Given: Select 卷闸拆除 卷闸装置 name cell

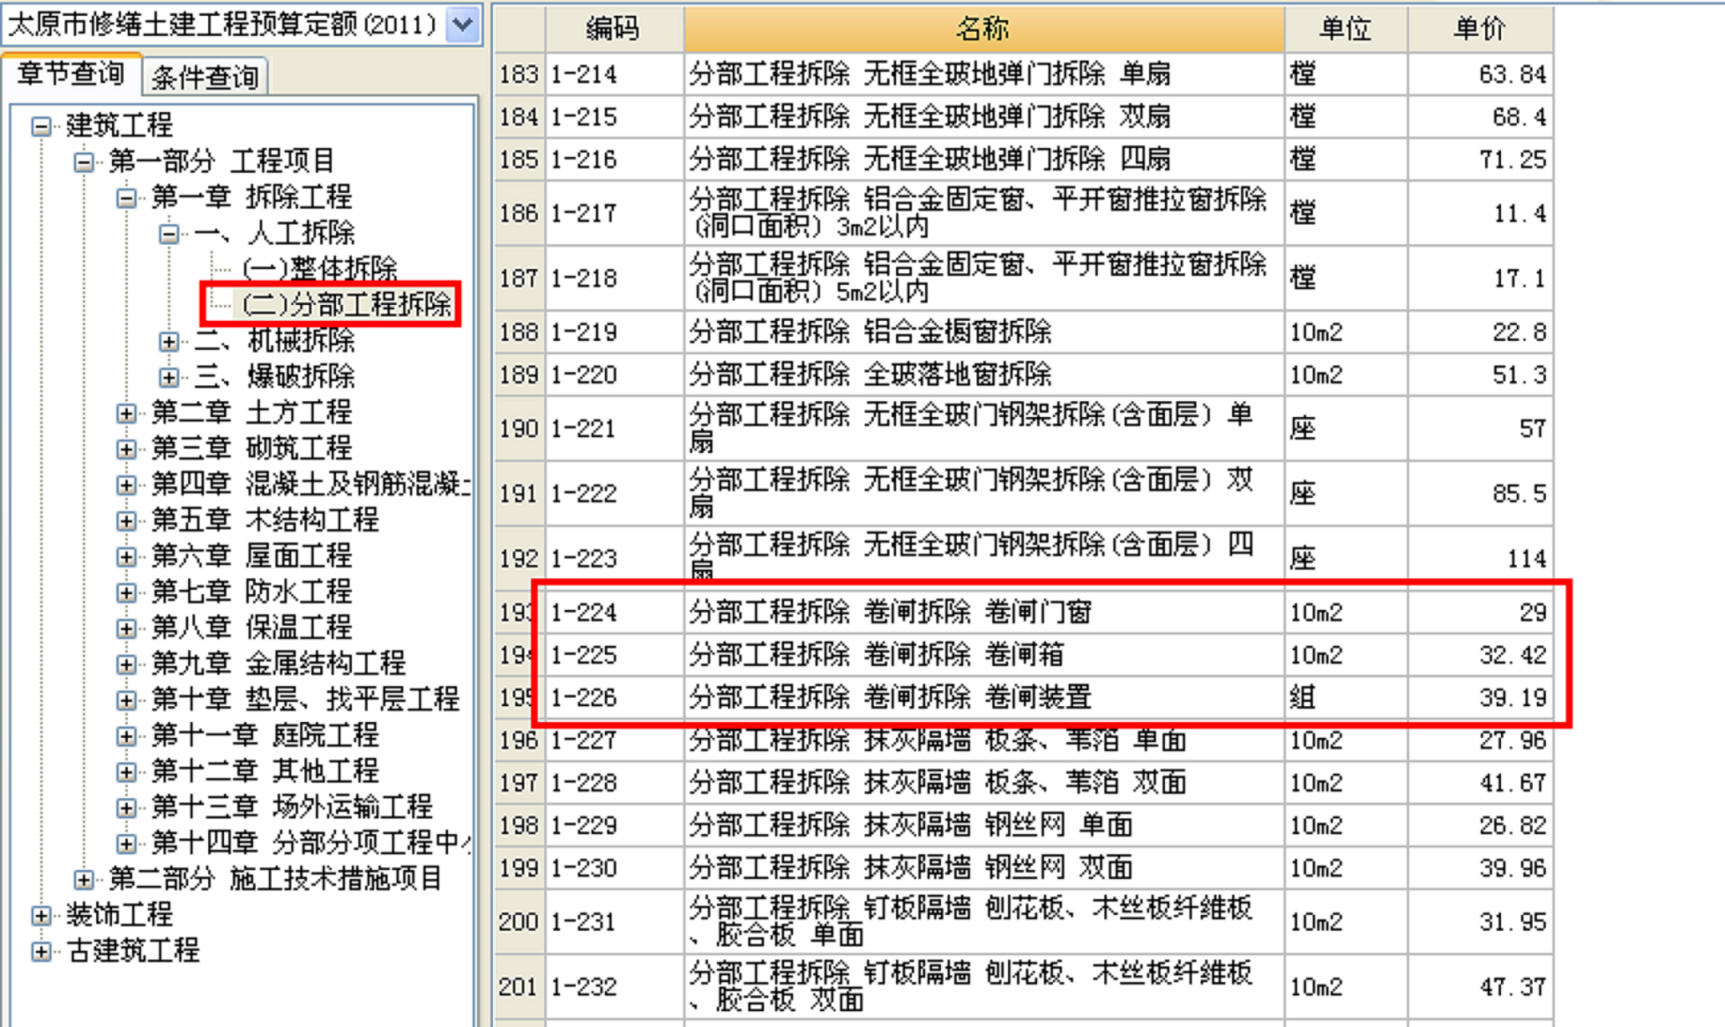Looking at the screenshot, I should click(x=984, y=698).
